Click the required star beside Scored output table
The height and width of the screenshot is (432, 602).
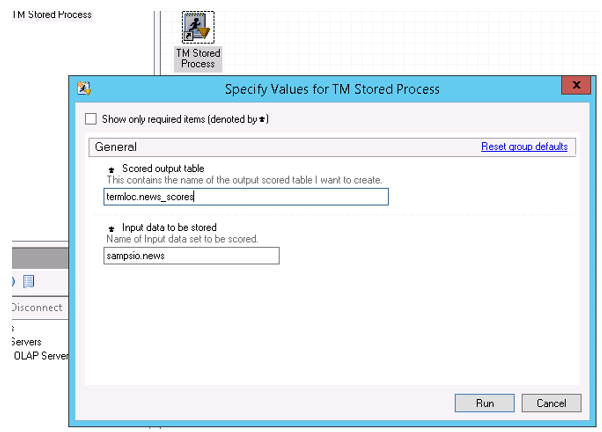click(x=111, y=169)
